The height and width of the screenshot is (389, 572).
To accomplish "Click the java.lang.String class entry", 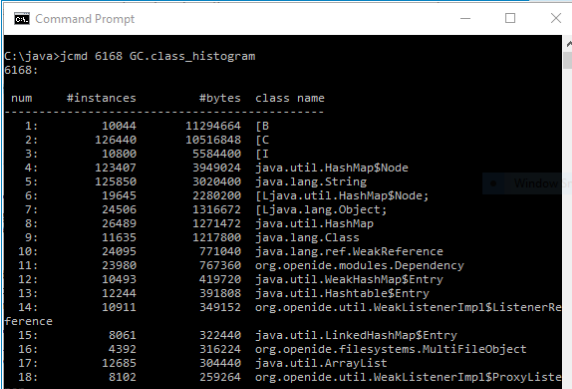I will click(x=311, y=182).
